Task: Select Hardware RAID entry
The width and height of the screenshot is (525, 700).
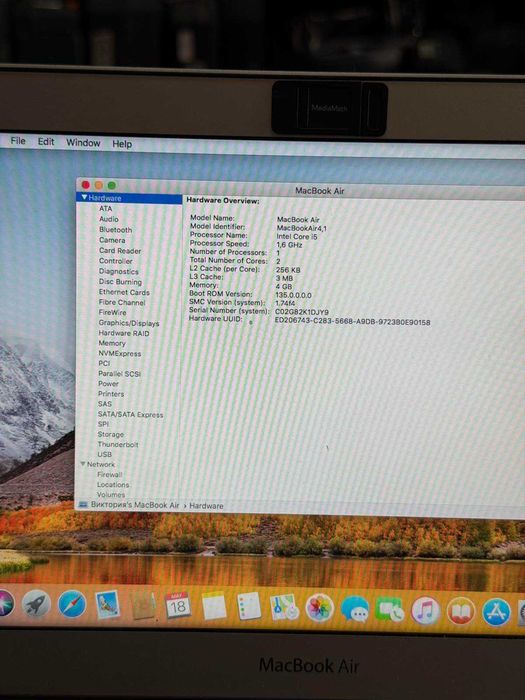Action: click(x=124, y=333)
